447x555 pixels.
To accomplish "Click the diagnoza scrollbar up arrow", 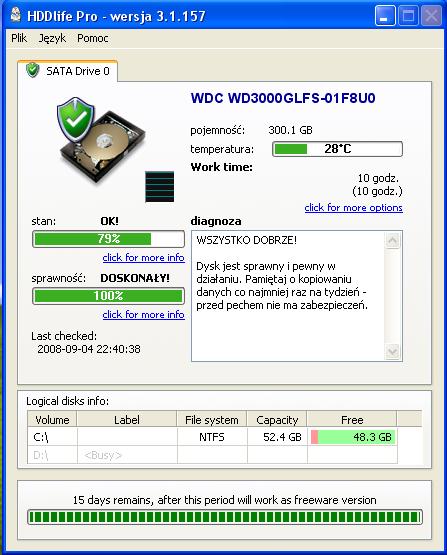I will coord(392,241).
